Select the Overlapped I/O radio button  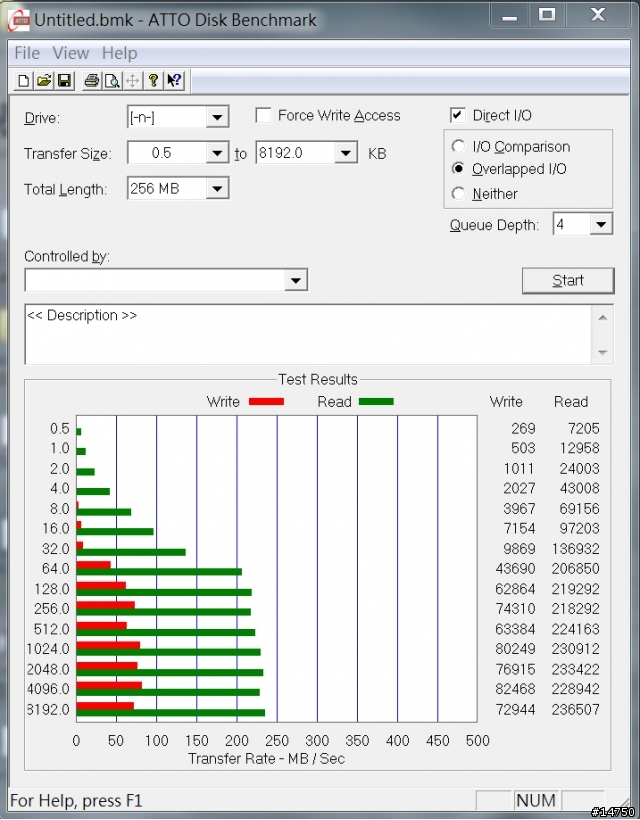point(459,168)
